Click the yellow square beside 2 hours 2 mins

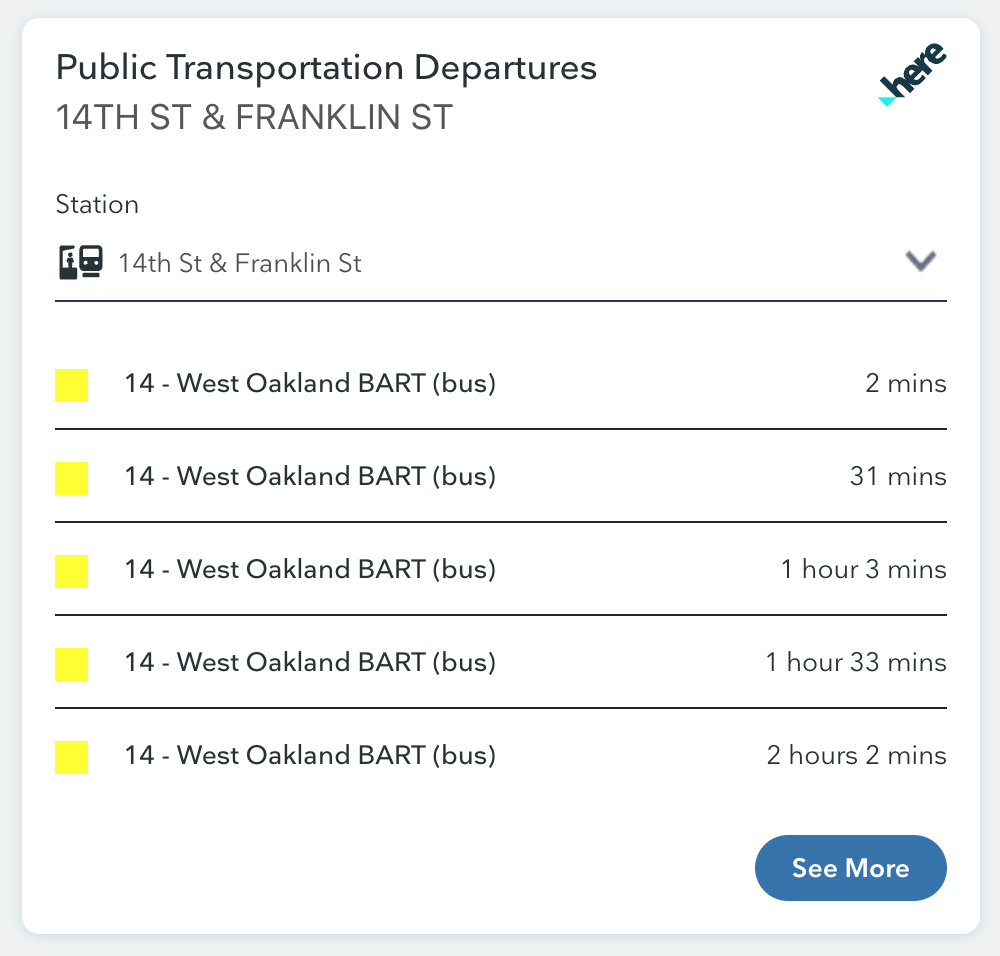71,758
